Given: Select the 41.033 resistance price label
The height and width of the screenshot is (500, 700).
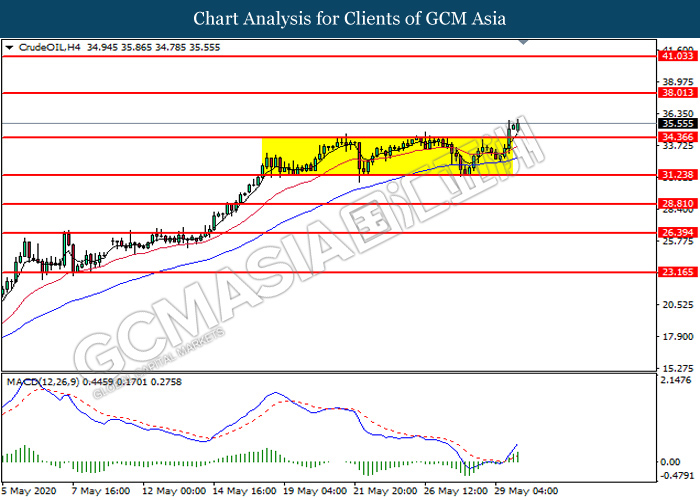Looking at the screenshot, I should 678,56.
